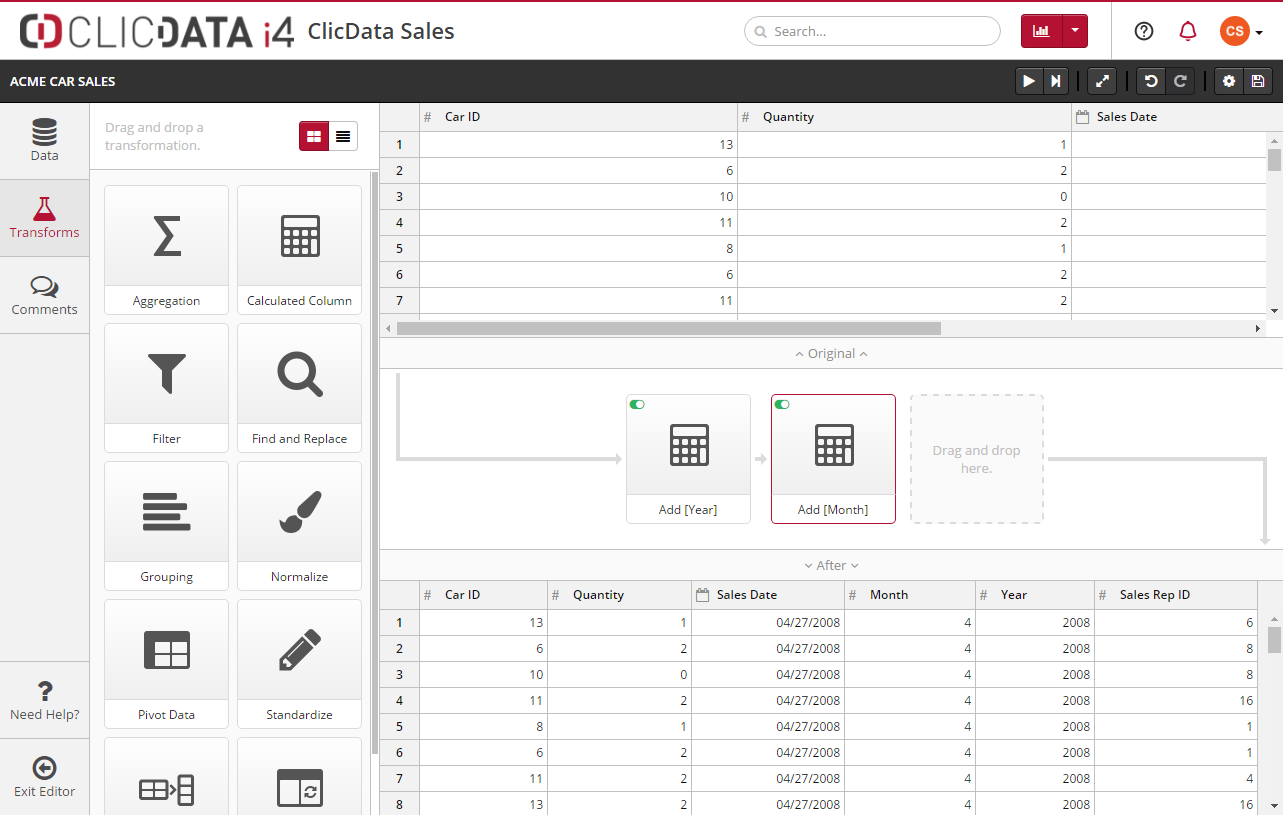The image size is (1283, 815).
Task: Click the horizontal scrollbar of Original table
Action: click(668, 328)
